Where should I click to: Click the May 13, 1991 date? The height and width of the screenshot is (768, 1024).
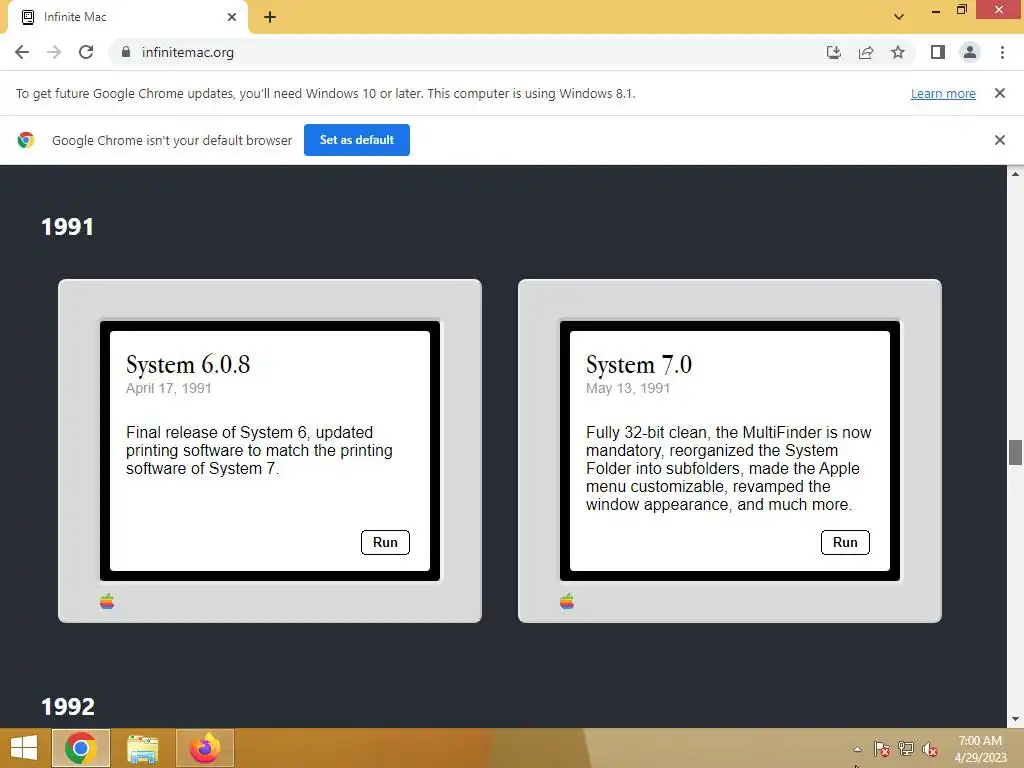(628, 389)
